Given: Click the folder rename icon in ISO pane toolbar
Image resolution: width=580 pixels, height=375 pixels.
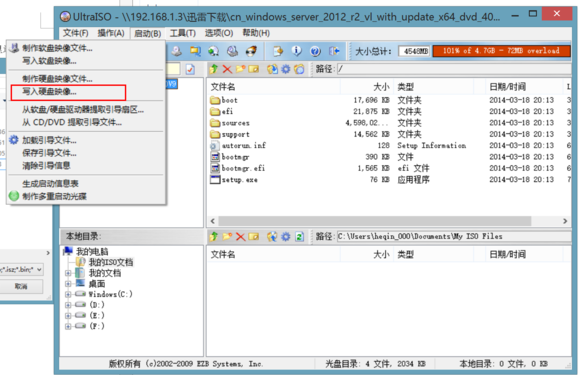Looking at the screenshot, I should [x=254, y=69].
